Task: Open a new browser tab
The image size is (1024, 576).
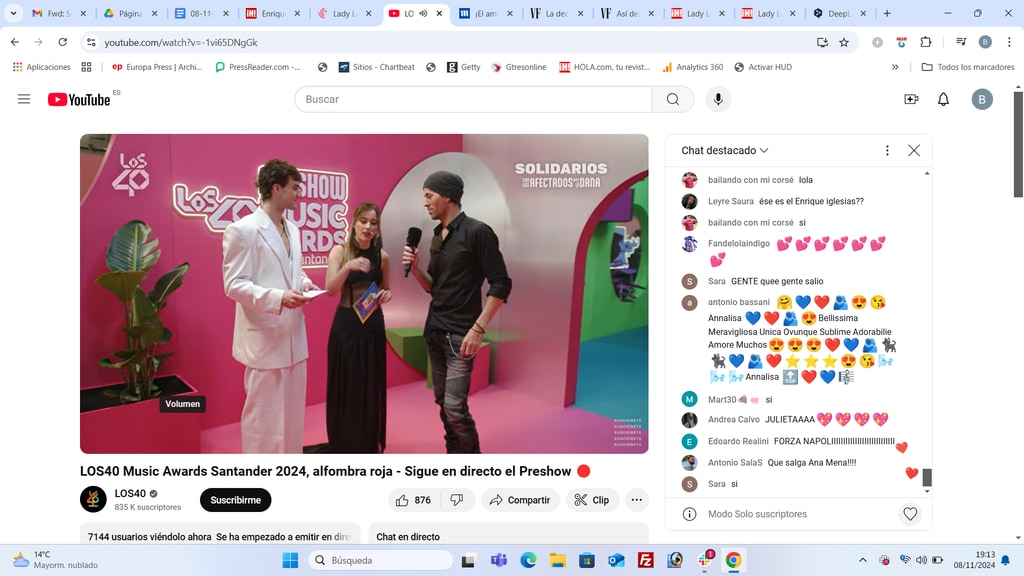Action: (x=887, y=13)
